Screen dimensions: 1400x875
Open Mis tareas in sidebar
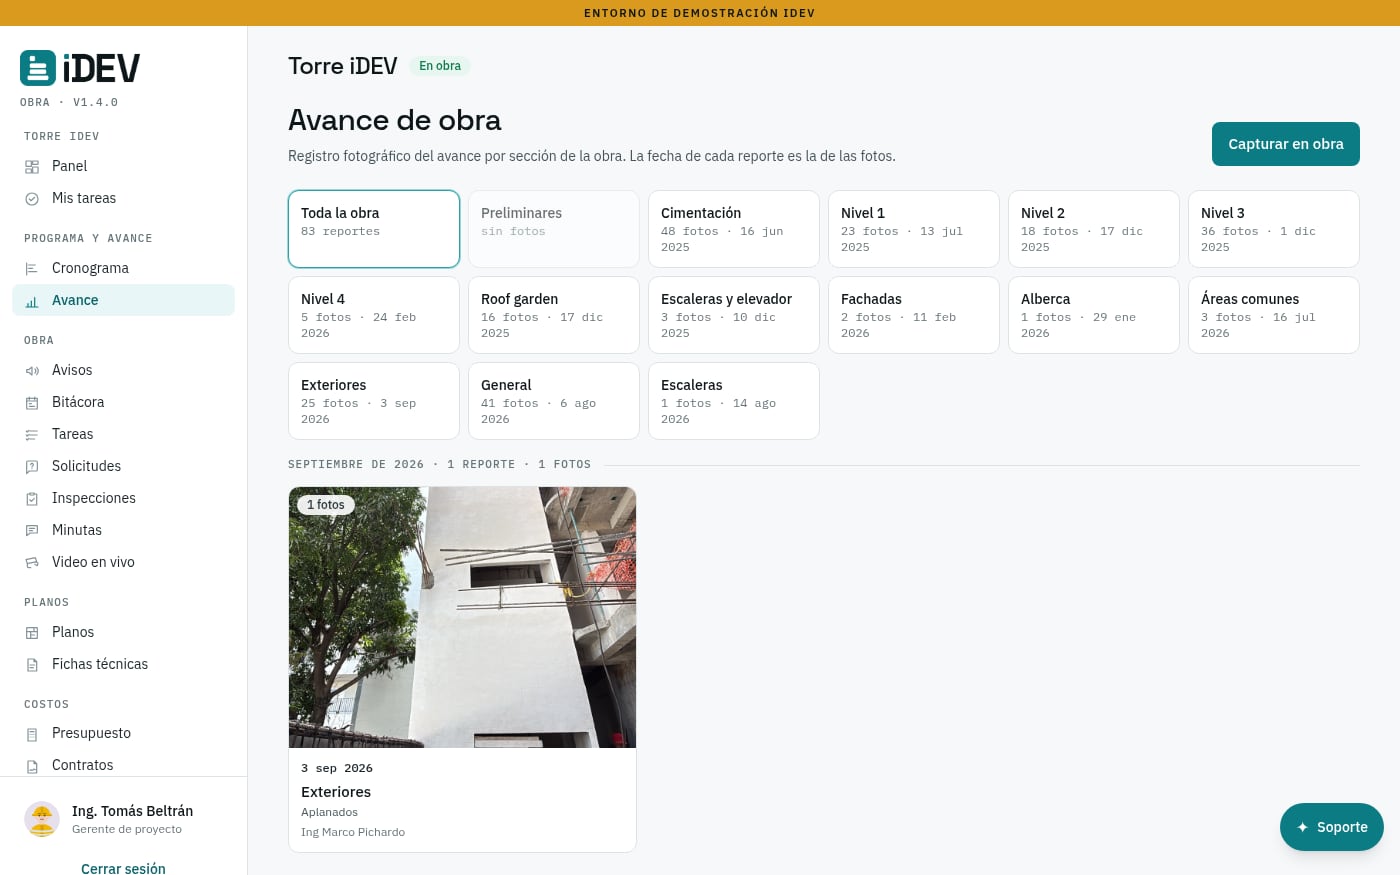click(123, 198)
